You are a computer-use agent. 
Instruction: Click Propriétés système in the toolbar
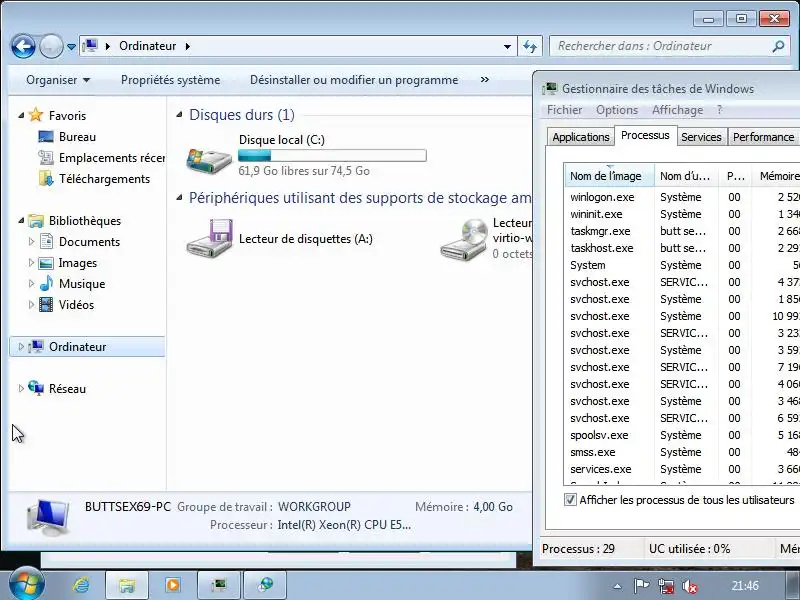pos(170,80)
